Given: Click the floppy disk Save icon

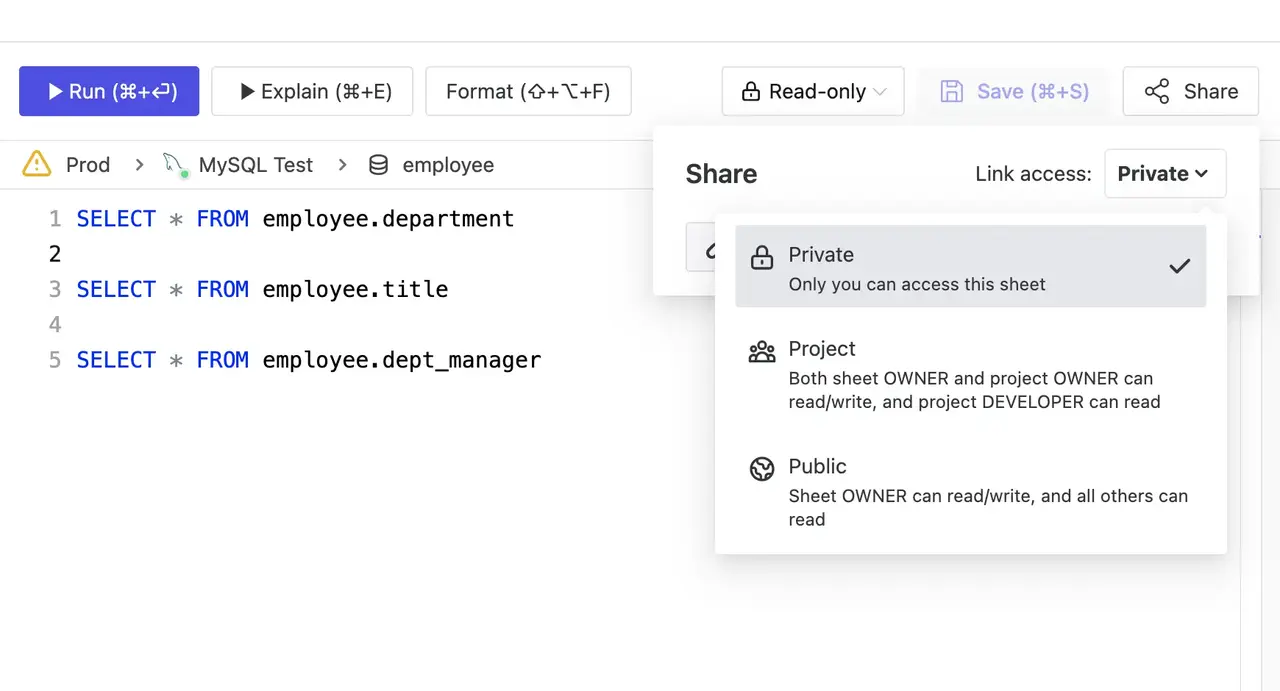Looking at the screenshot, I should (x=951, y=92).
